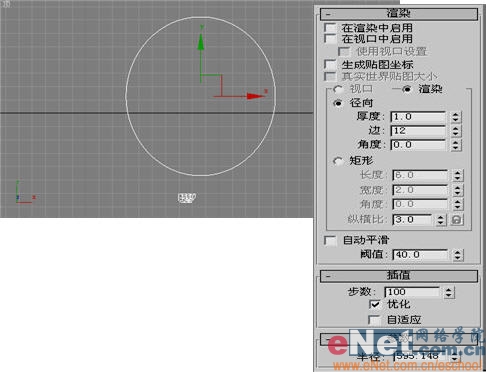Click the green Y axis gizmo arrow
This screenshot has width=486, height=372.
click(201, 42)
